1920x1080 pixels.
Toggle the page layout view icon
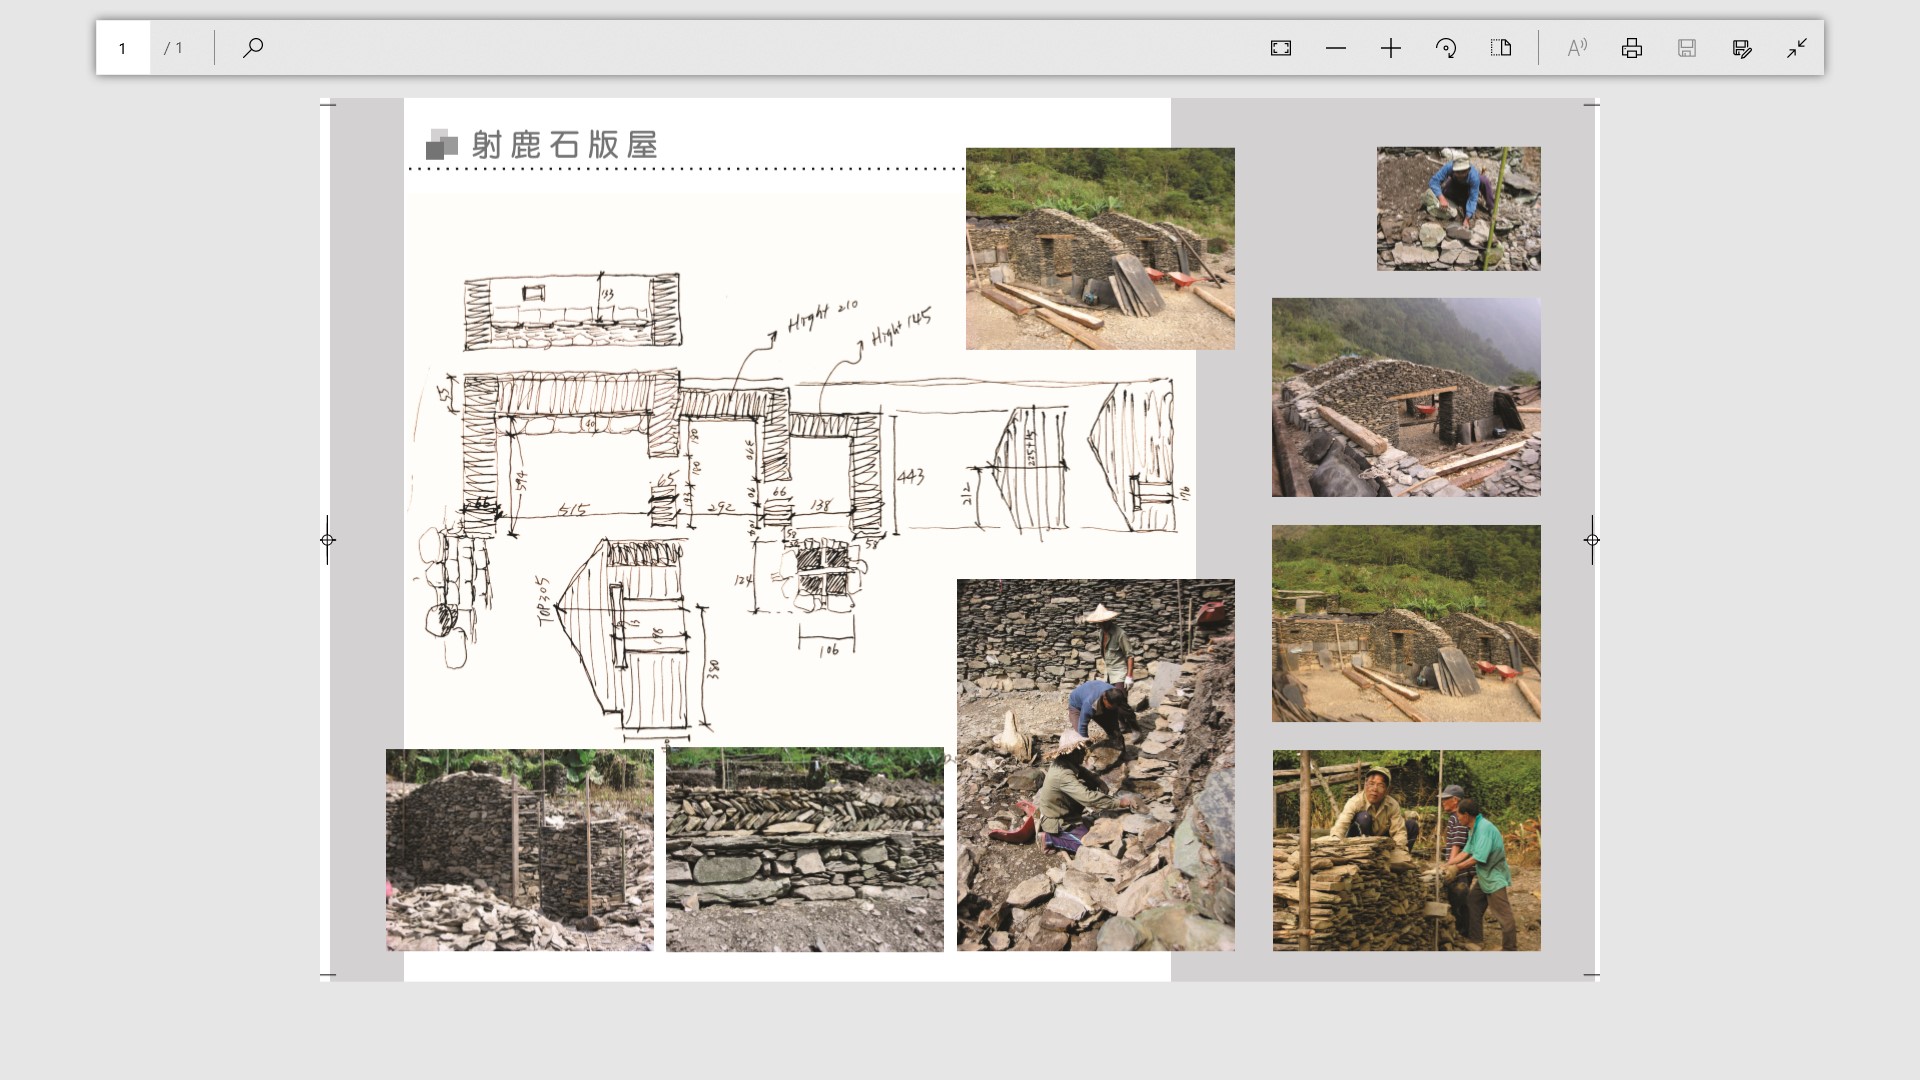coord(1501,48)
